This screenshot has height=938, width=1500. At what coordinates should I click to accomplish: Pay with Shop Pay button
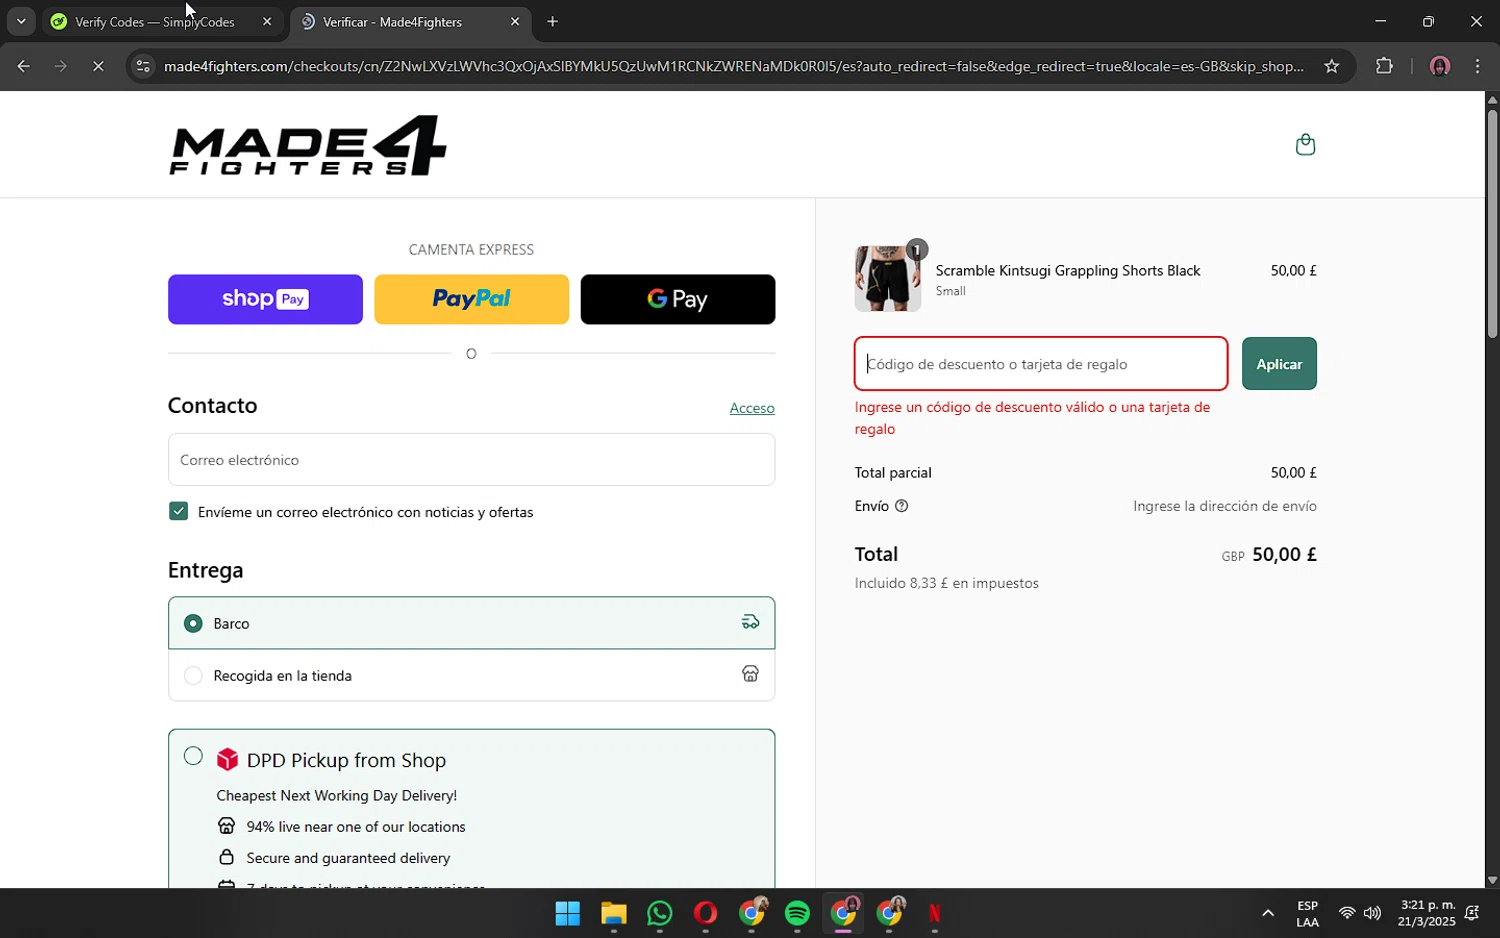point(265,299)
